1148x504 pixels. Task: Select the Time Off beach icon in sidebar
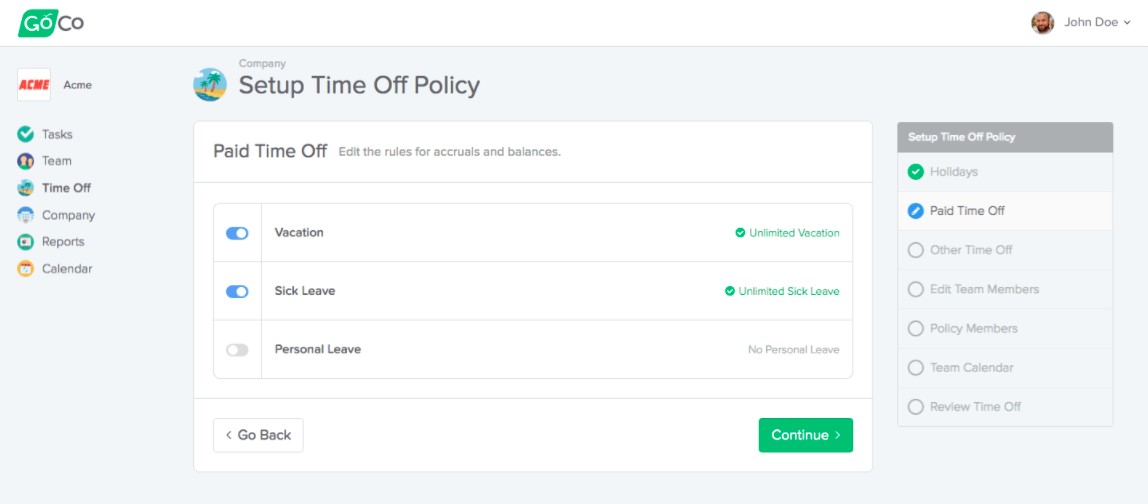pyautogui.click(x=26, y=188)
